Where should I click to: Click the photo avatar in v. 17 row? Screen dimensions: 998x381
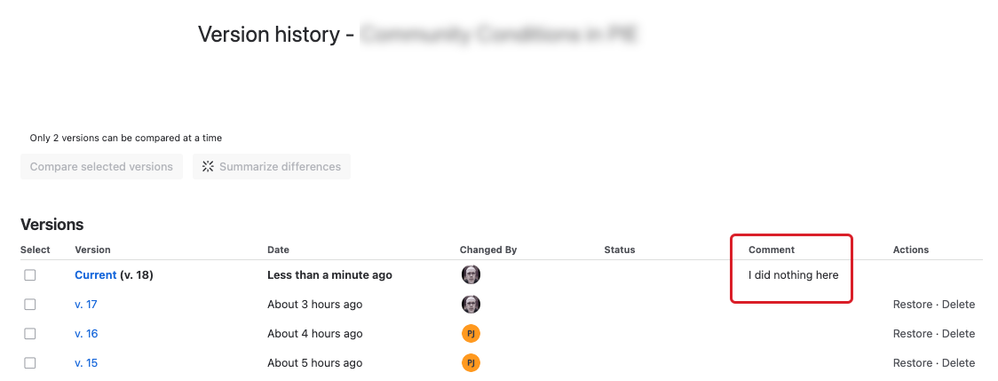click(x=471, y=304)
